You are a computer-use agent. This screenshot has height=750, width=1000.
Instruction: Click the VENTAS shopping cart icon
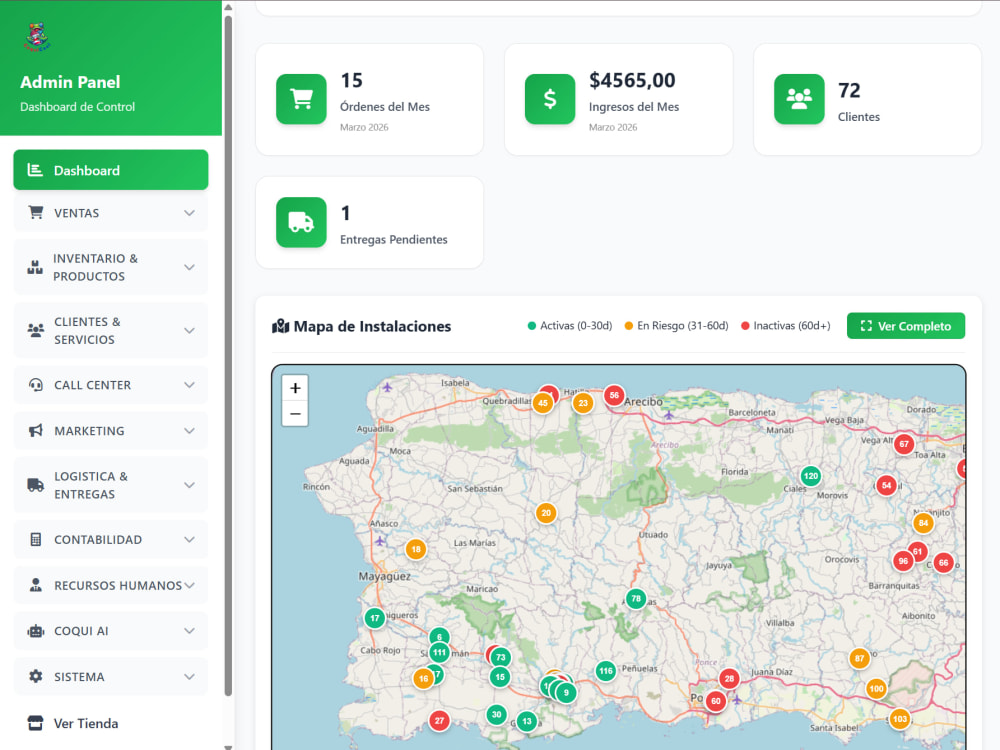(36, 212)
